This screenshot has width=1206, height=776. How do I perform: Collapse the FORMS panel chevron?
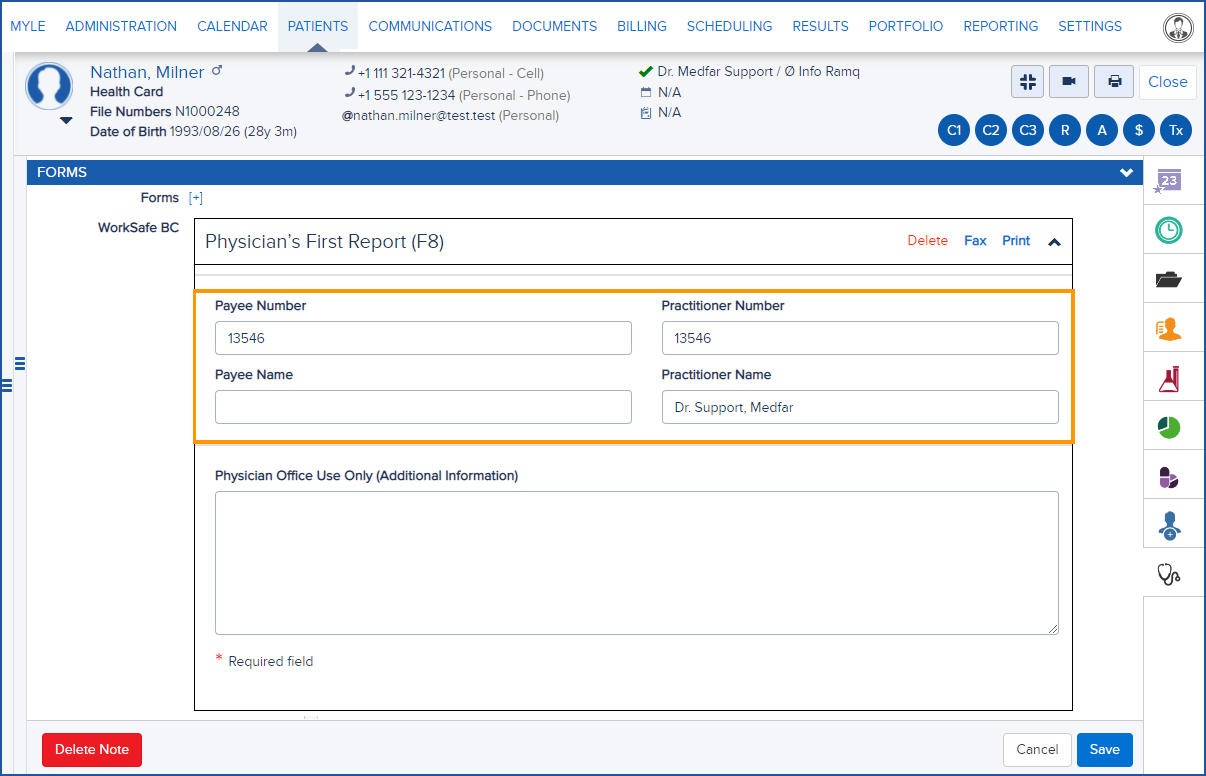(x=1126, y=171)
